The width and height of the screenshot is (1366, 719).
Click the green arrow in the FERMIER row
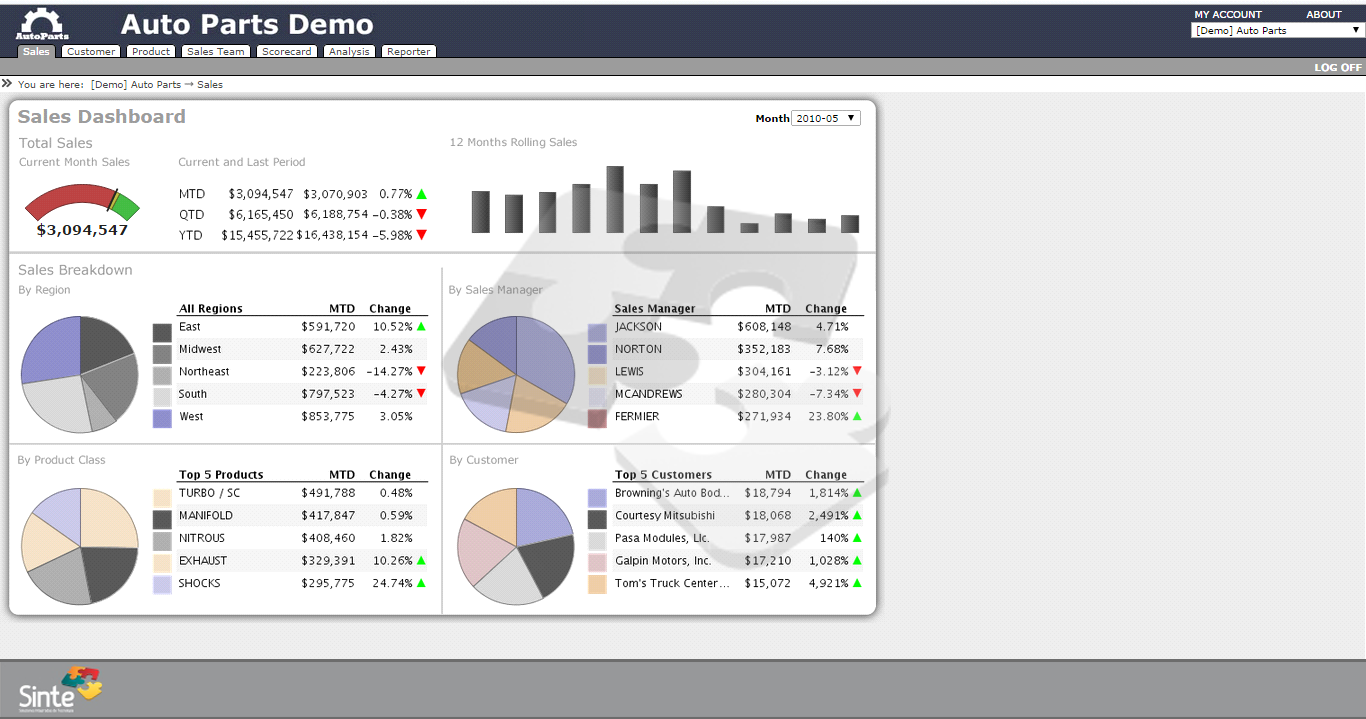(x=857, y=416)
